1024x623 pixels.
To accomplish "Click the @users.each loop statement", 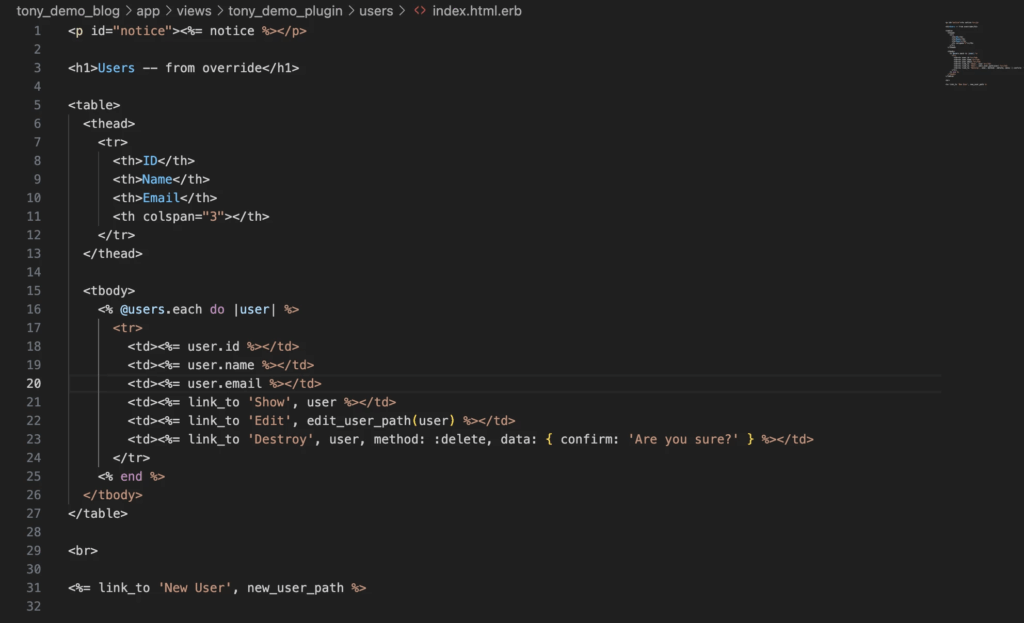I will (x=161, y=310).
